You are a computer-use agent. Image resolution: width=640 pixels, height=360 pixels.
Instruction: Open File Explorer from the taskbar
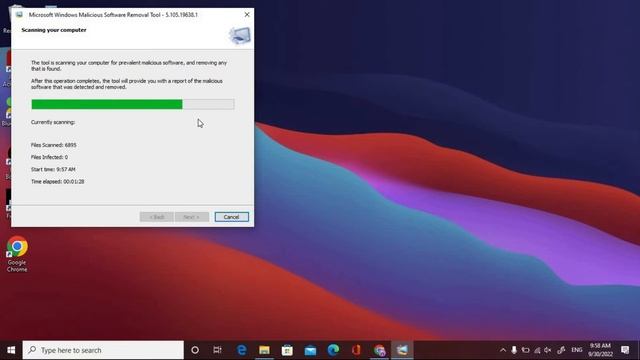click(x=264, y=350)
